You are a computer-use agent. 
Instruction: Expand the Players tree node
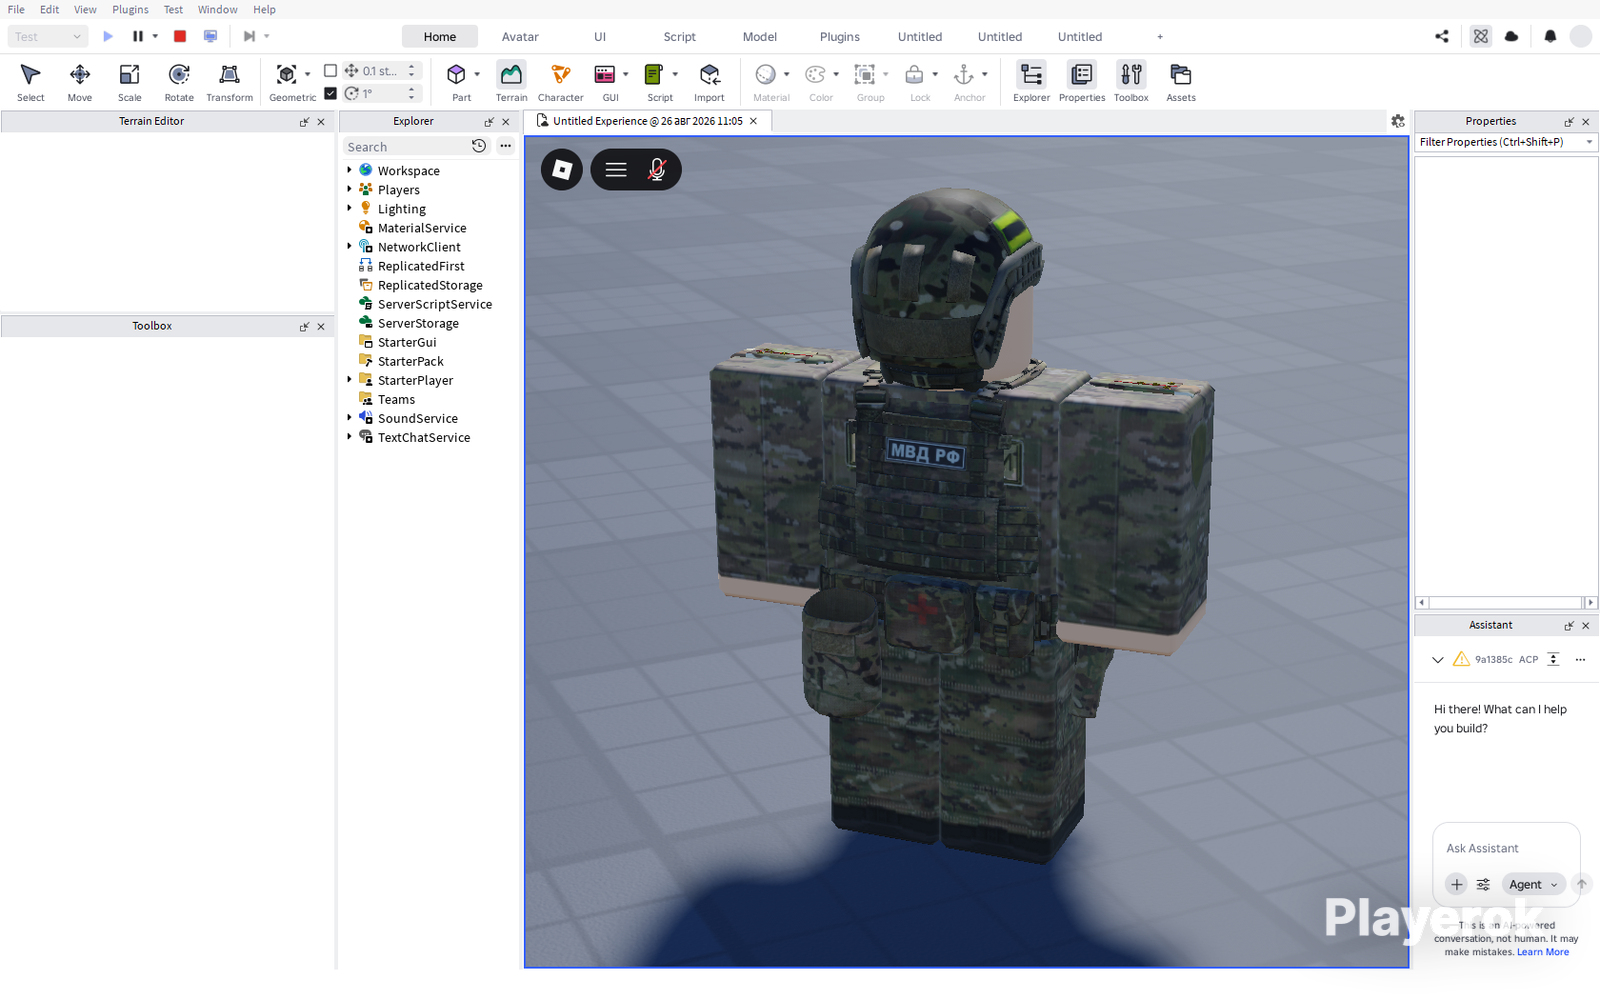point(349,189)
